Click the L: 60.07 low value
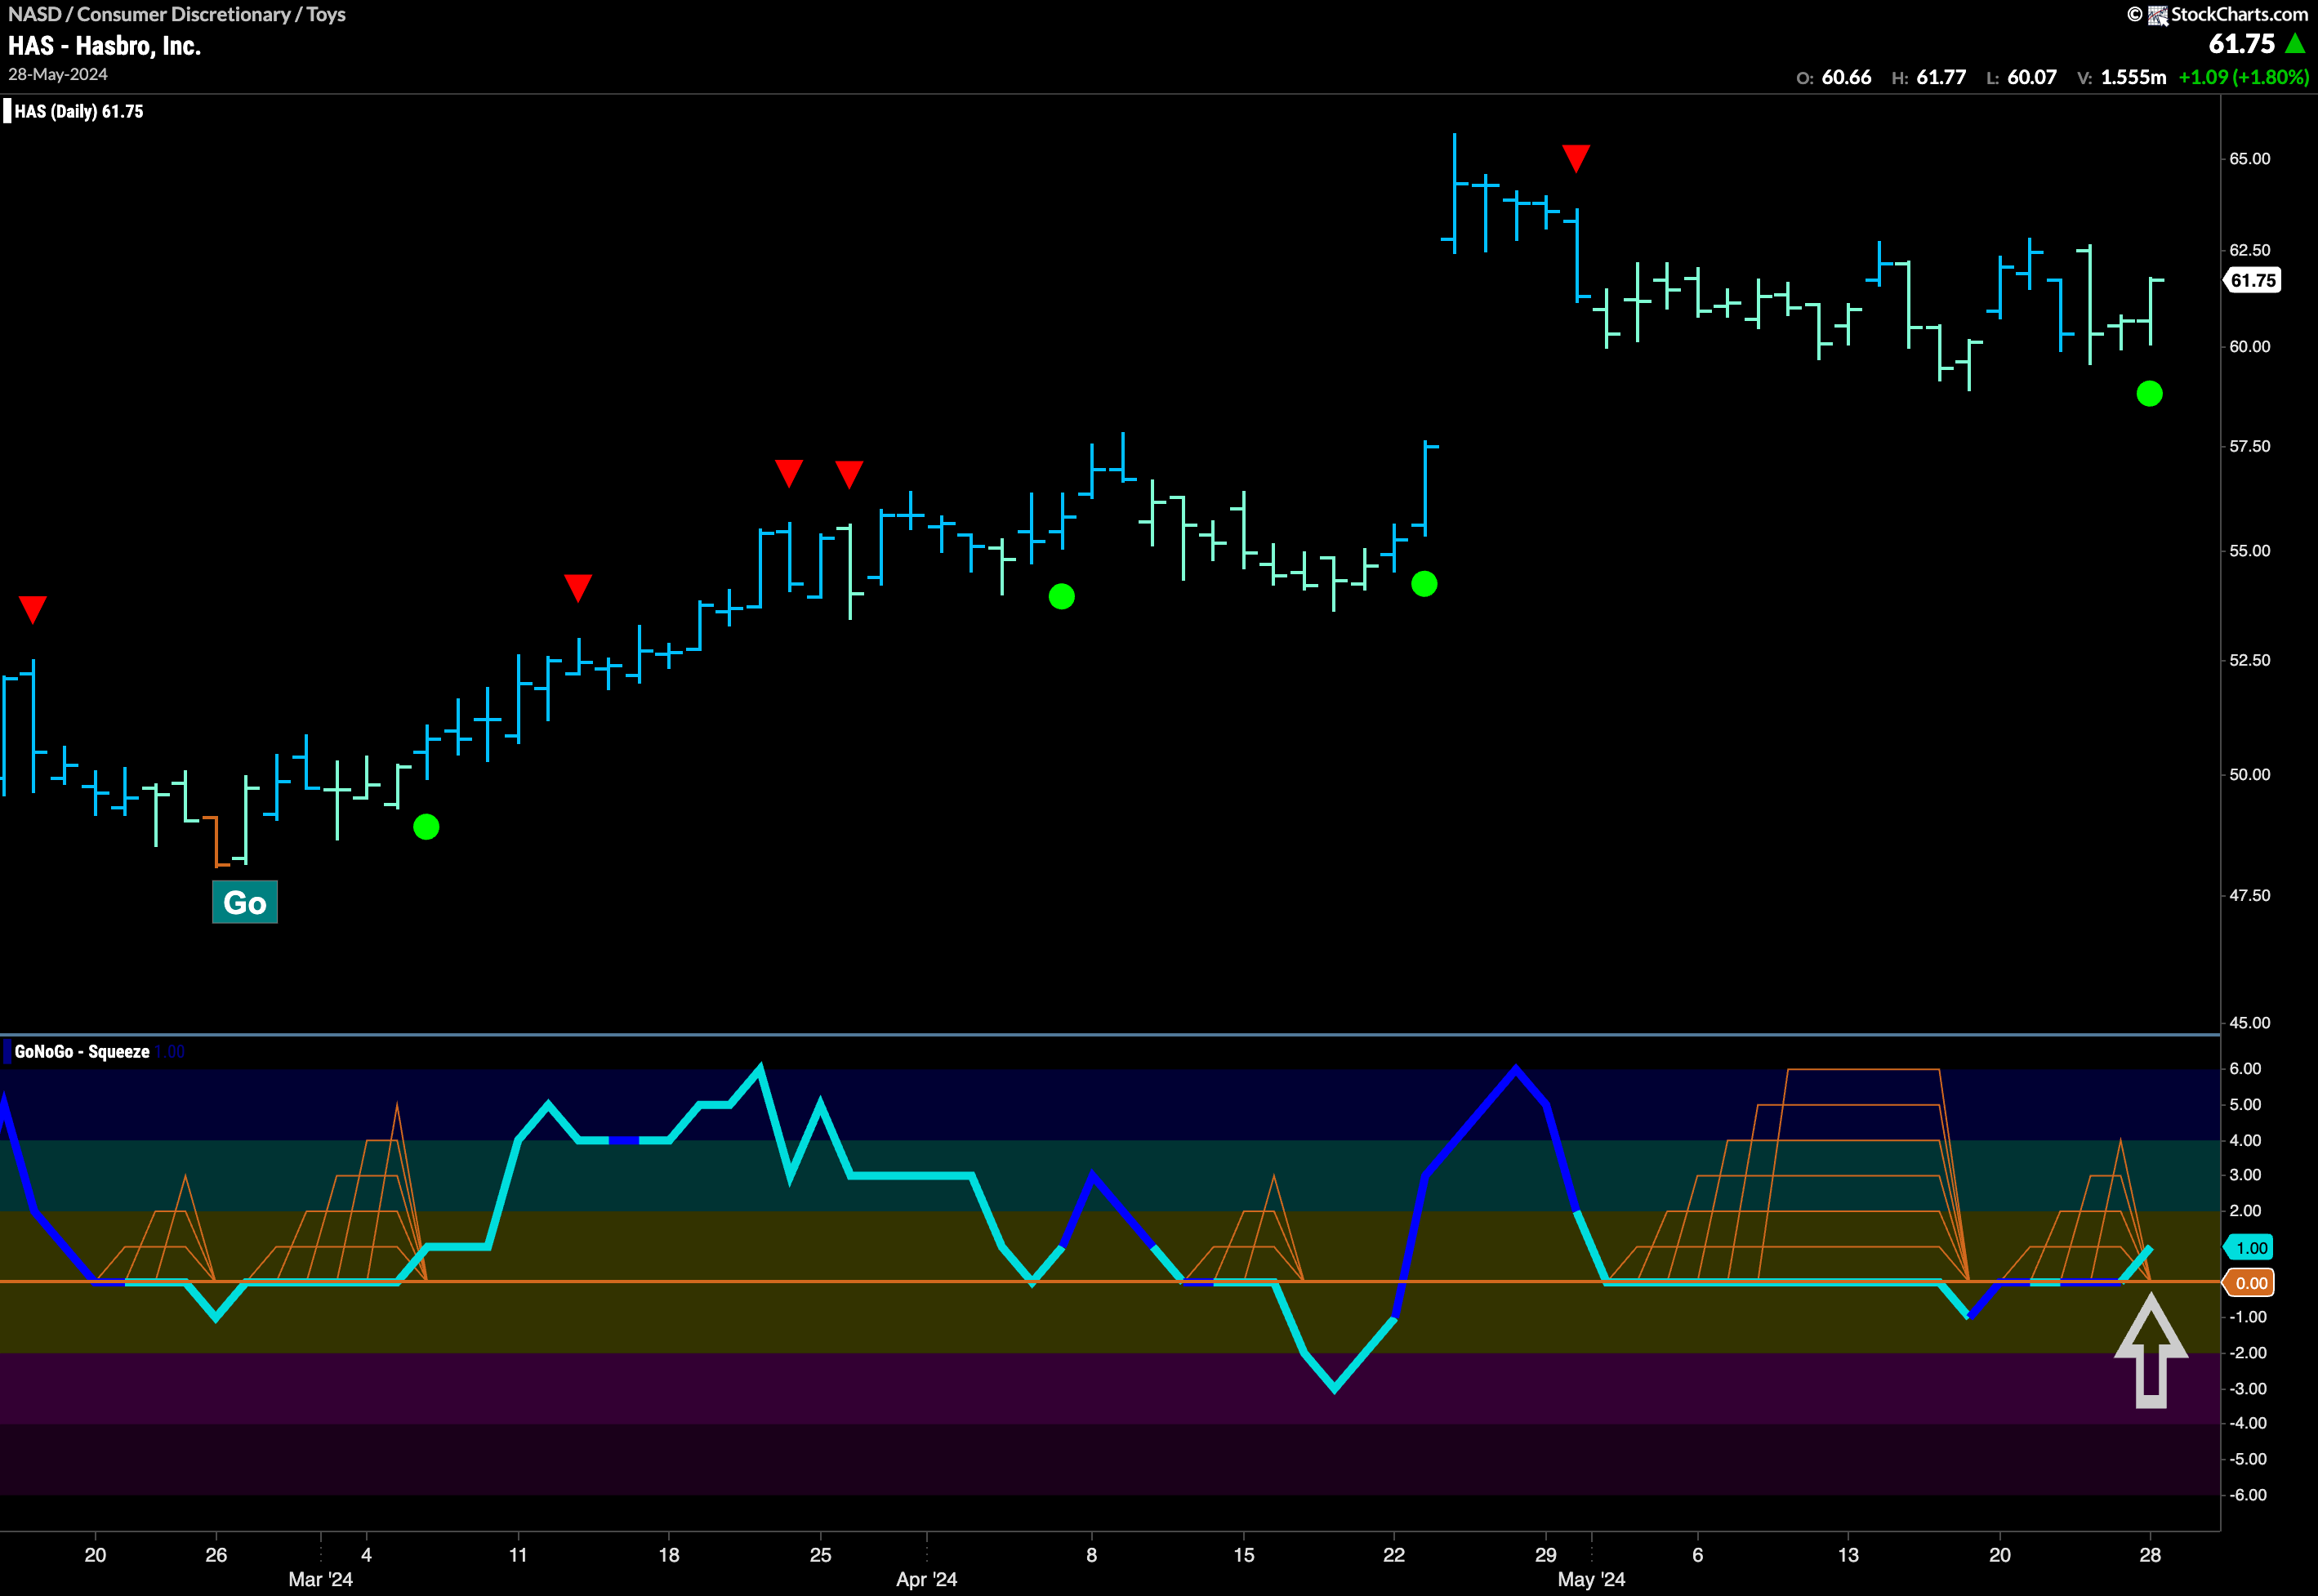Image resolution: width=2318 pixels, height=1596 pixels. 2021,77
